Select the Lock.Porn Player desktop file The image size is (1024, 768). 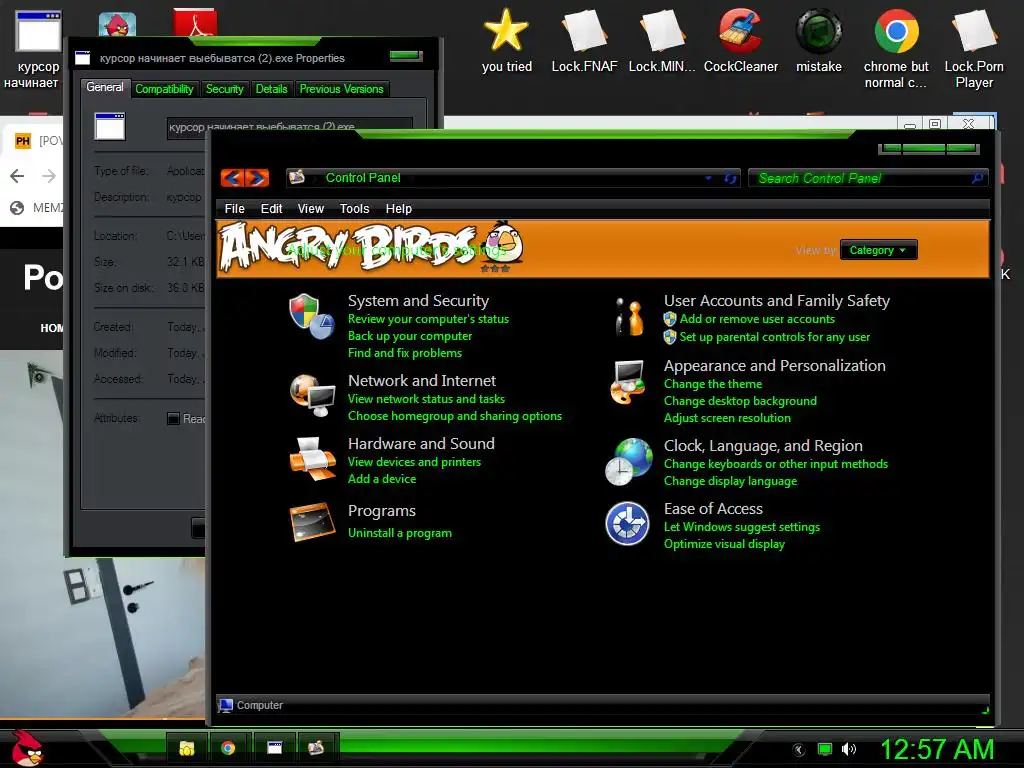pos(974,48)
